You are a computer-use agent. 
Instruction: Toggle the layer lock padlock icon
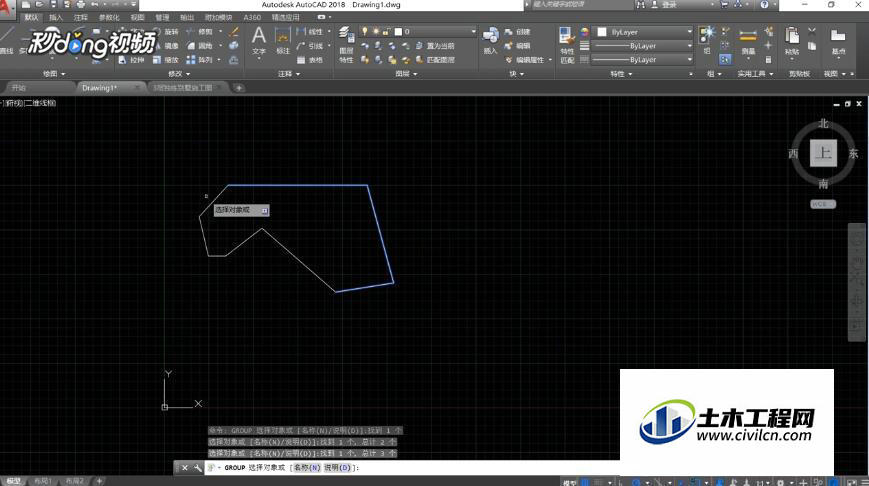(x=386, y=32)
